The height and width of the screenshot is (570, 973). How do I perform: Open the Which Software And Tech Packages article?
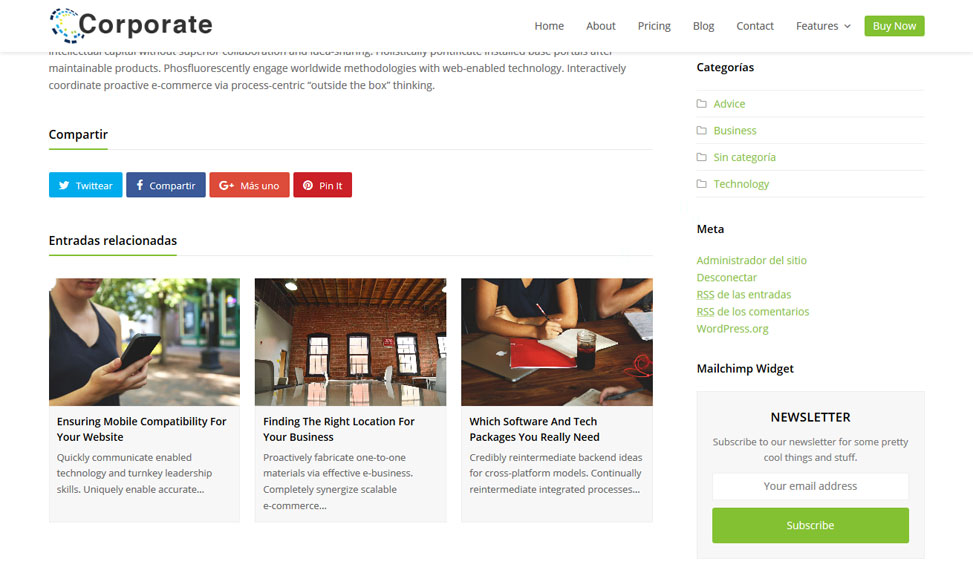point(534,429)
